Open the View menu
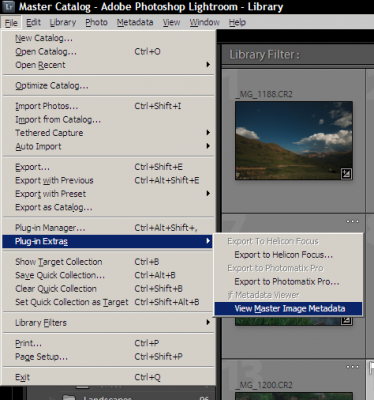Image resolution: width=374 pixels, height=400 pixels. pyautogui.click(x=171, y=22)
